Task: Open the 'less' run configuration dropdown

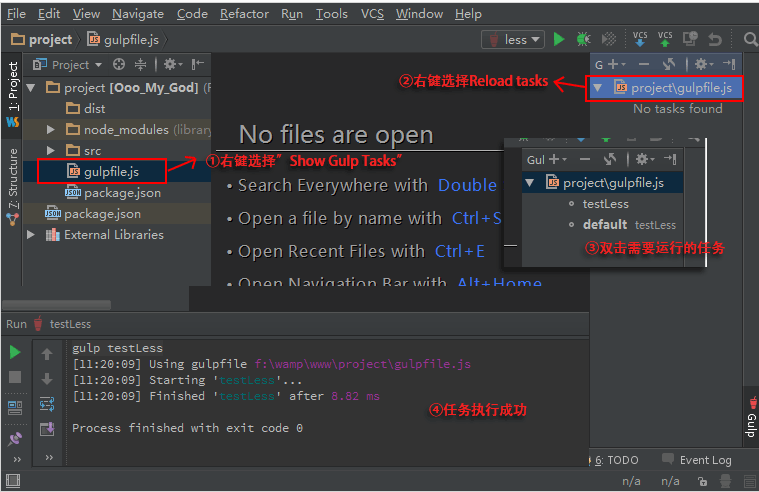Action: [513, 40]
